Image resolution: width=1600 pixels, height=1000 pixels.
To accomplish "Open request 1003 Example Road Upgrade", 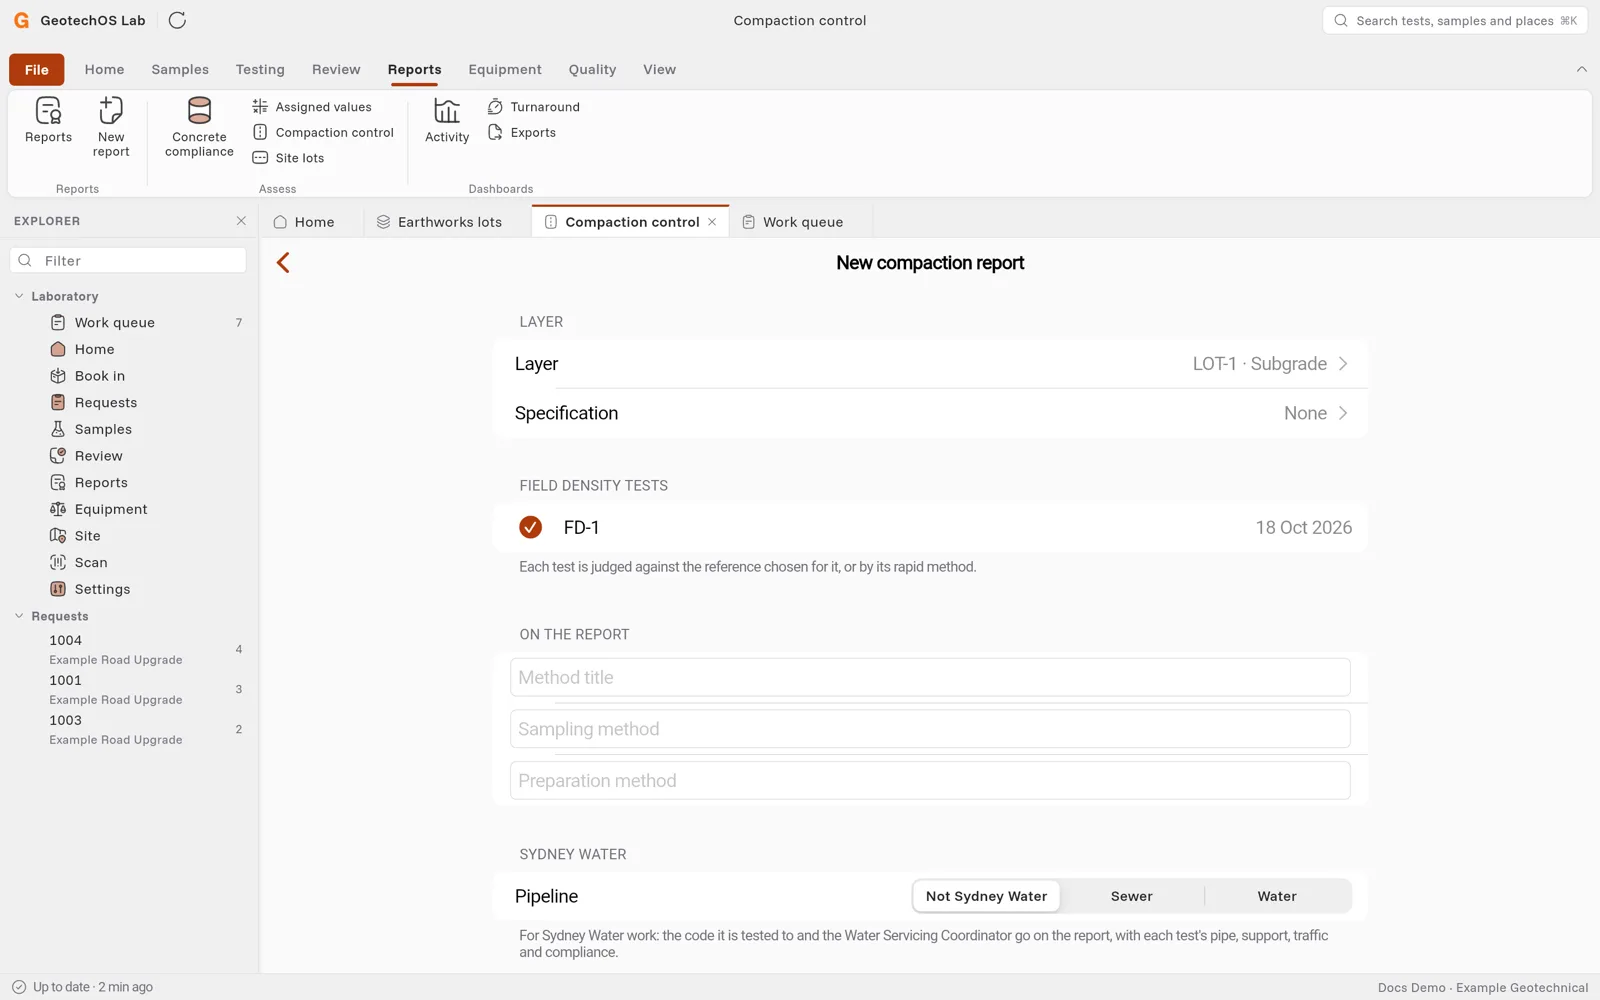I will [x=128, y=729].
